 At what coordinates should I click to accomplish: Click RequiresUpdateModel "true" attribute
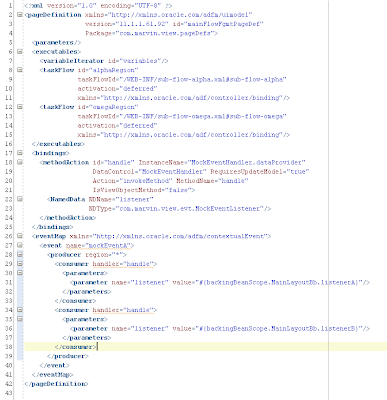tap(260, 172)
